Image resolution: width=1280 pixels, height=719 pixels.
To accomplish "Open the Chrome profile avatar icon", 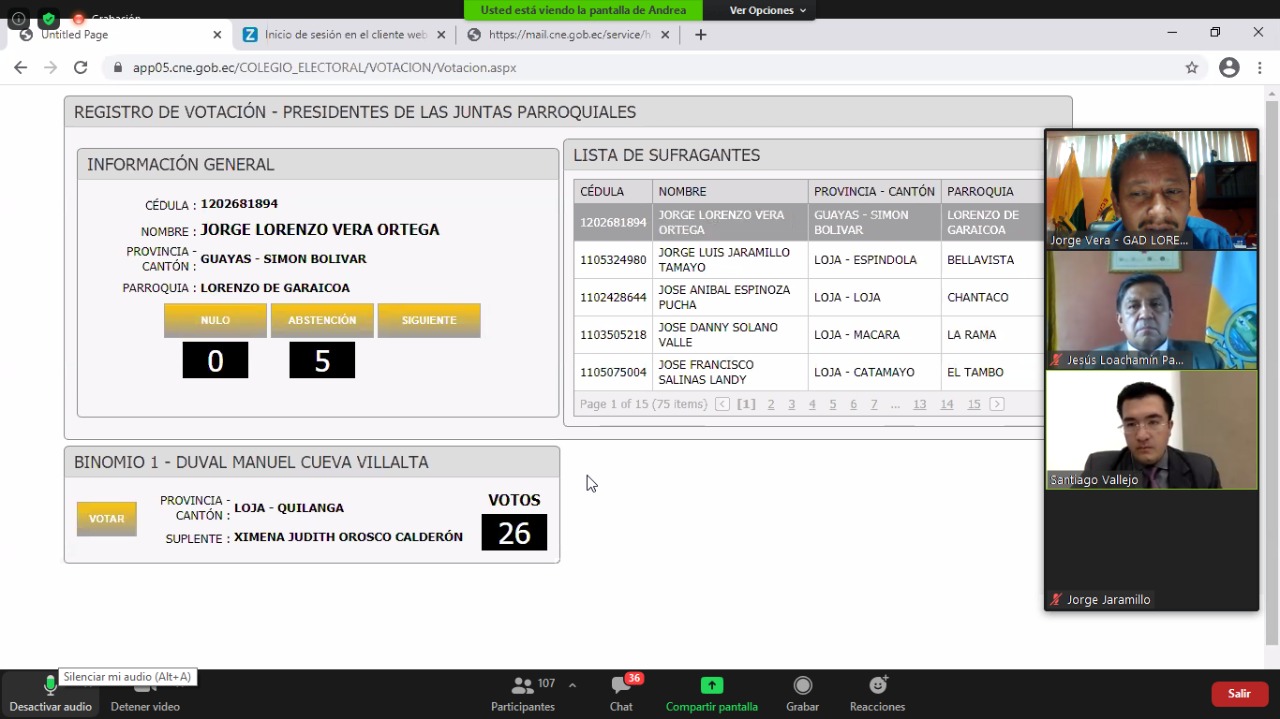I will [1229, 68].
